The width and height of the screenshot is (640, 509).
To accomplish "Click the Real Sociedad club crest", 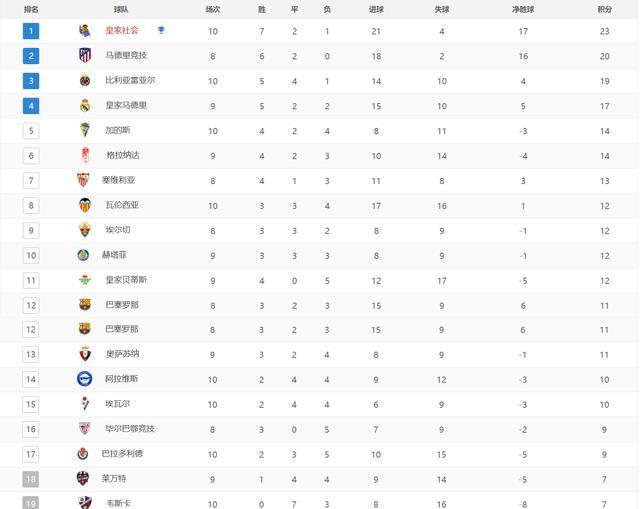I will [85, 31].
